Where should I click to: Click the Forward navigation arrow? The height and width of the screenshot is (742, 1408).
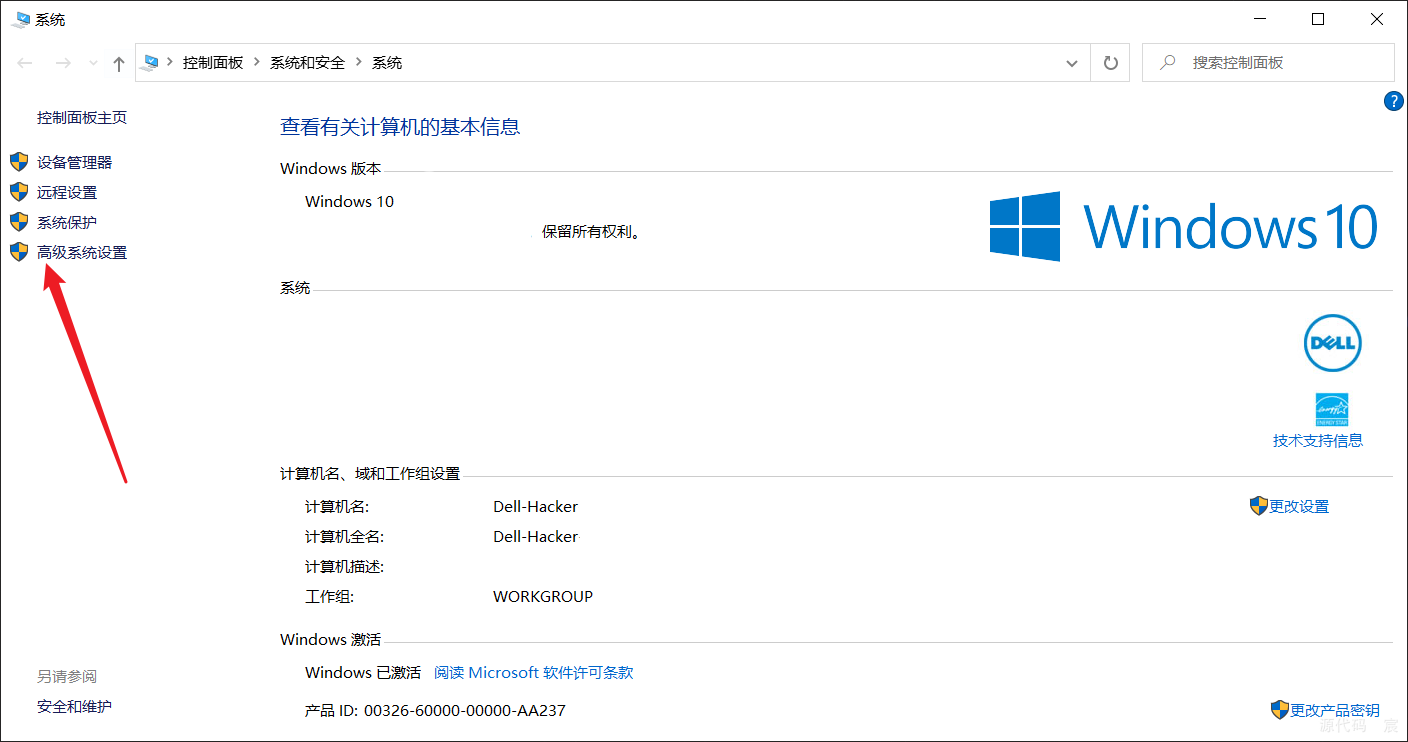pos(63,63)
